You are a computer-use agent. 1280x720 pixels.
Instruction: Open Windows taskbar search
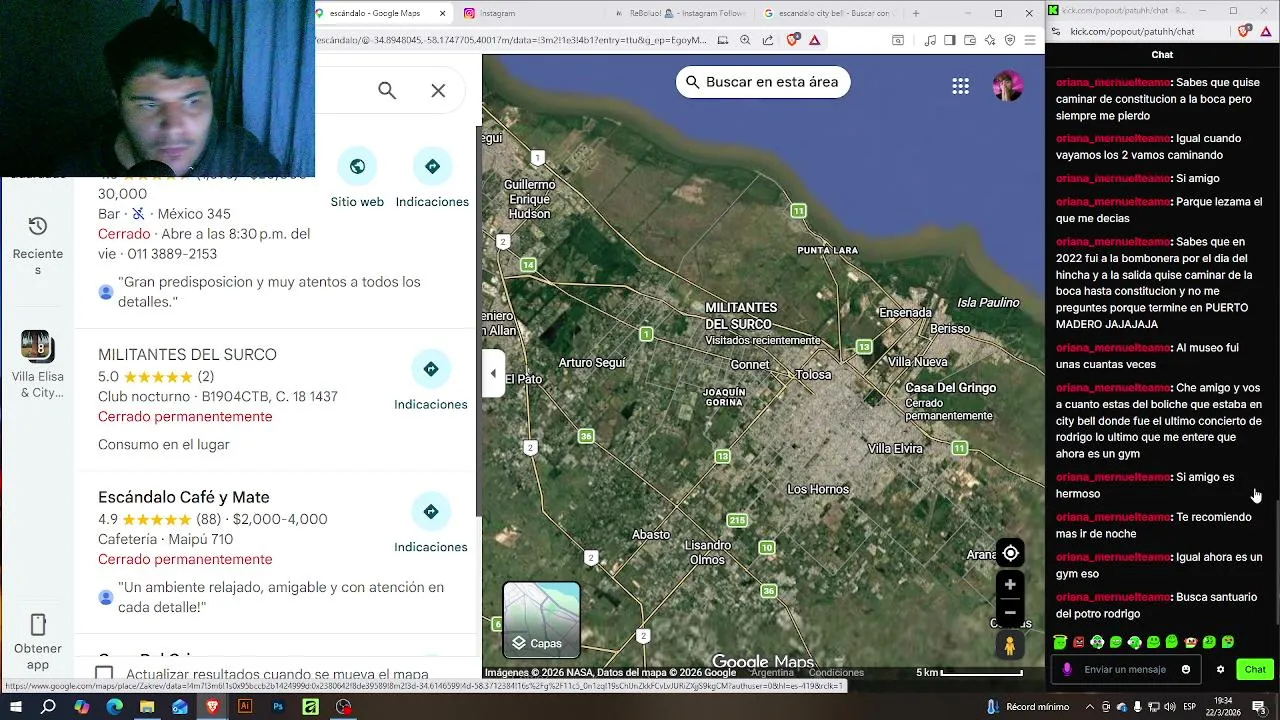[x=48, y=707]
